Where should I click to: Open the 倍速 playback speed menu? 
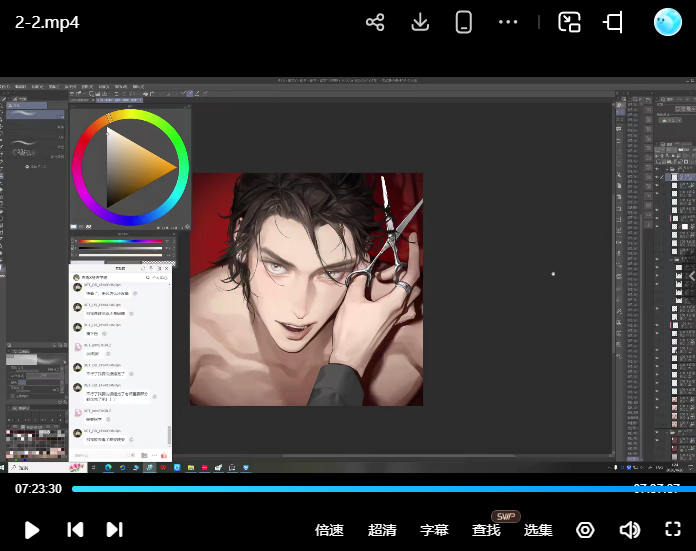pos(329,530)
